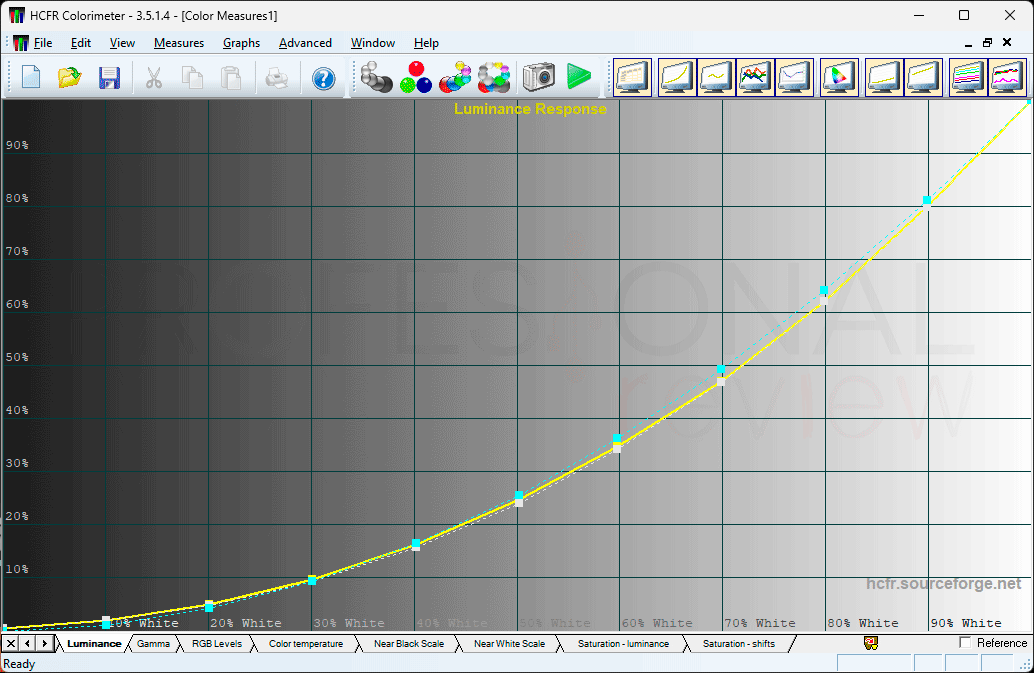This screenshot has height=673, width=1034.
Task: Open the Graphs menu
Action: pyautogui.click(x=241, y=43)
